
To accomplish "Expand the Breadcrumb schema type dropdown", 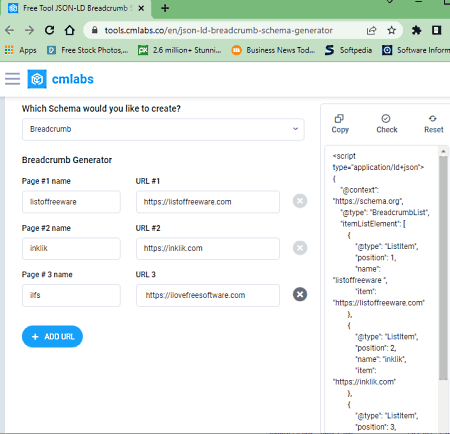I will pos(163,129).
